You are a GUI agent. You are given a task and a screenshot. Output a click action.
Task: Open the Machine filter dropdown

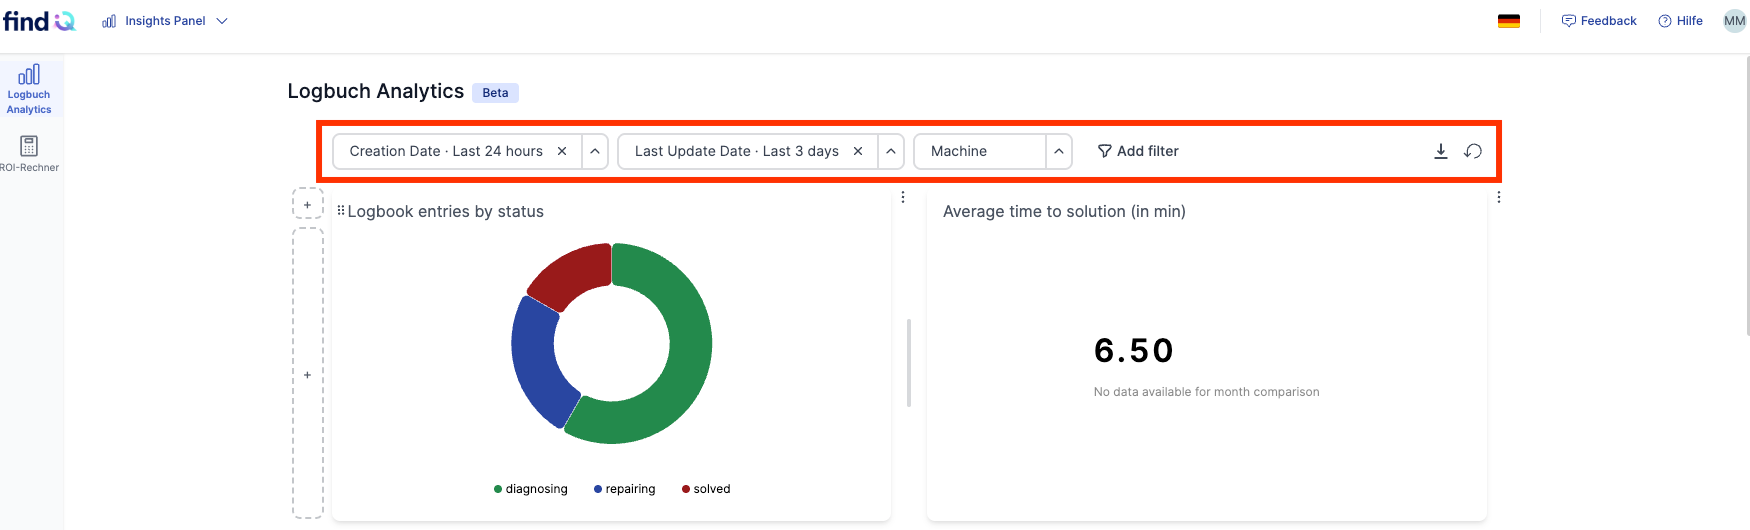993,151
